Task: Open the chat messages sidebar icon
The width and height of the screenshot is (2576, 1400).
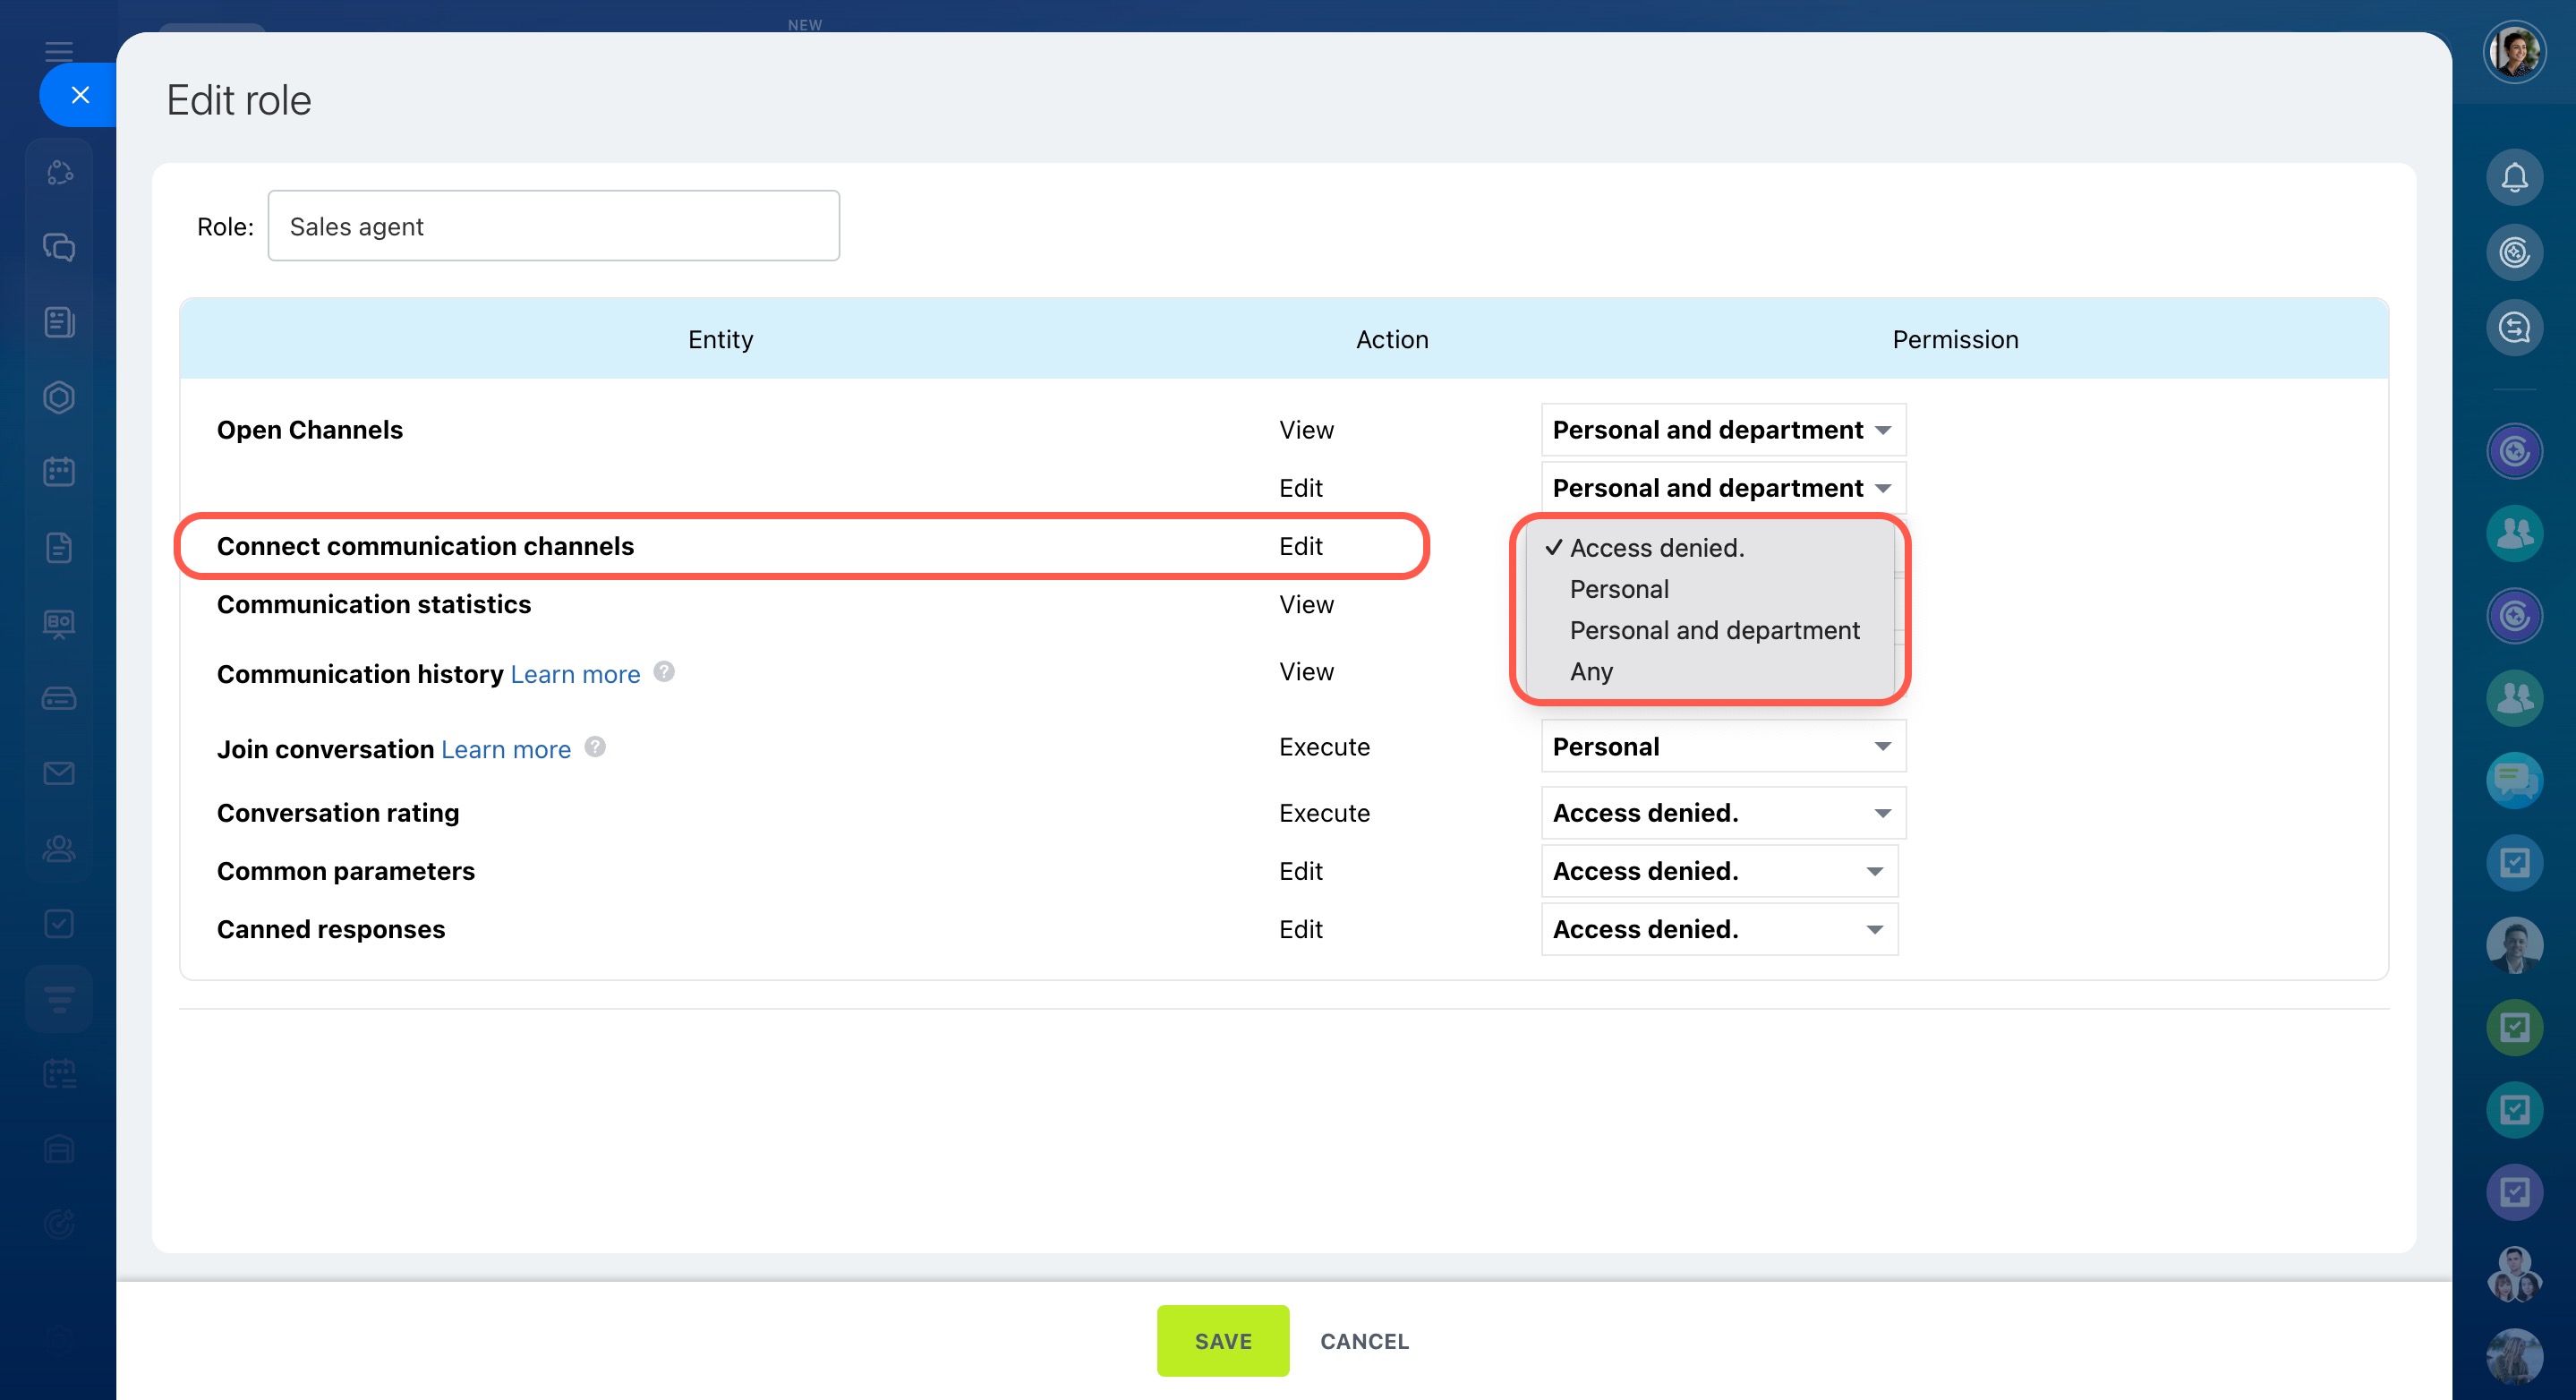Action: coord(59,247)
